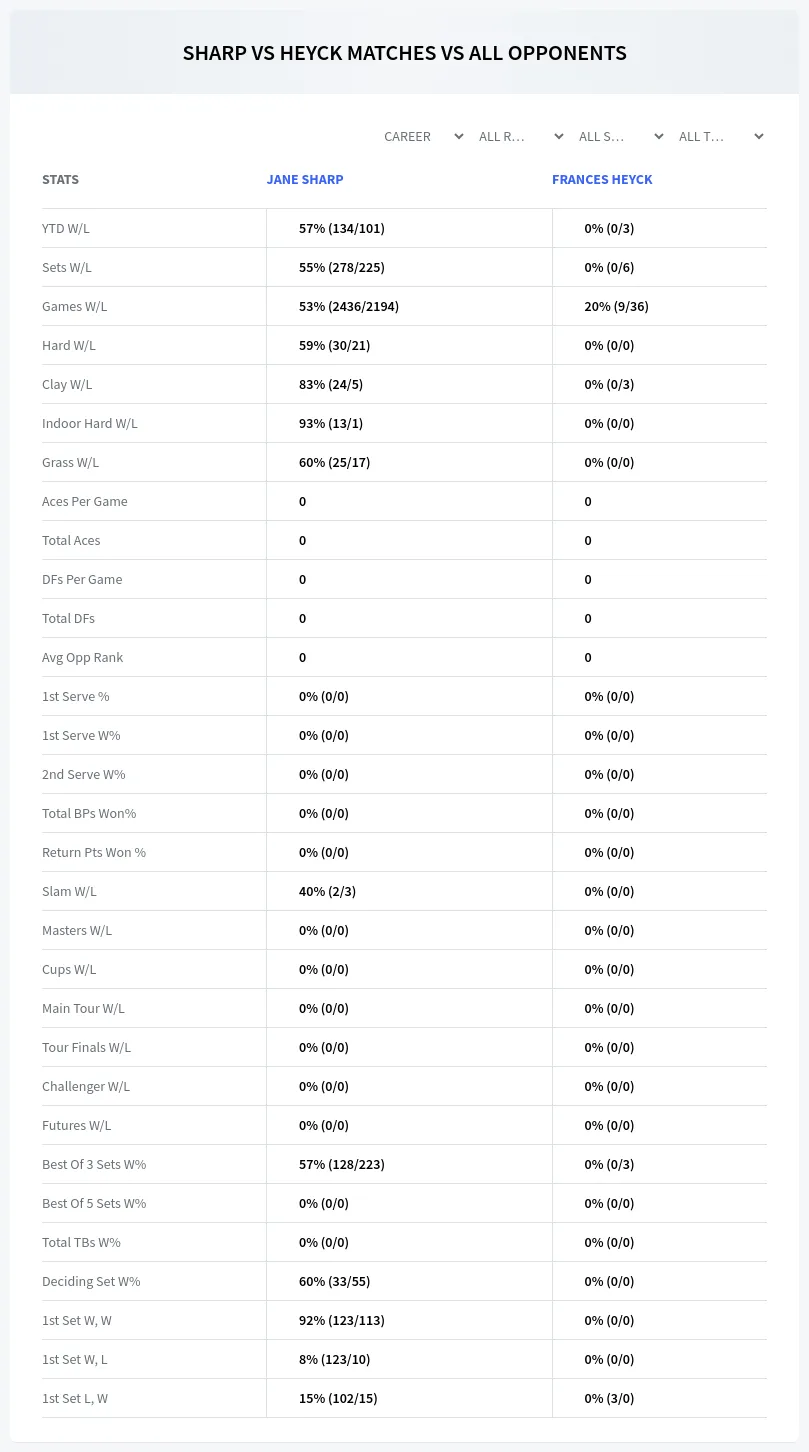Open the ALL T... tournaments dropdown
Viewport: 809px width, 1452px height.
pos(720,136)
